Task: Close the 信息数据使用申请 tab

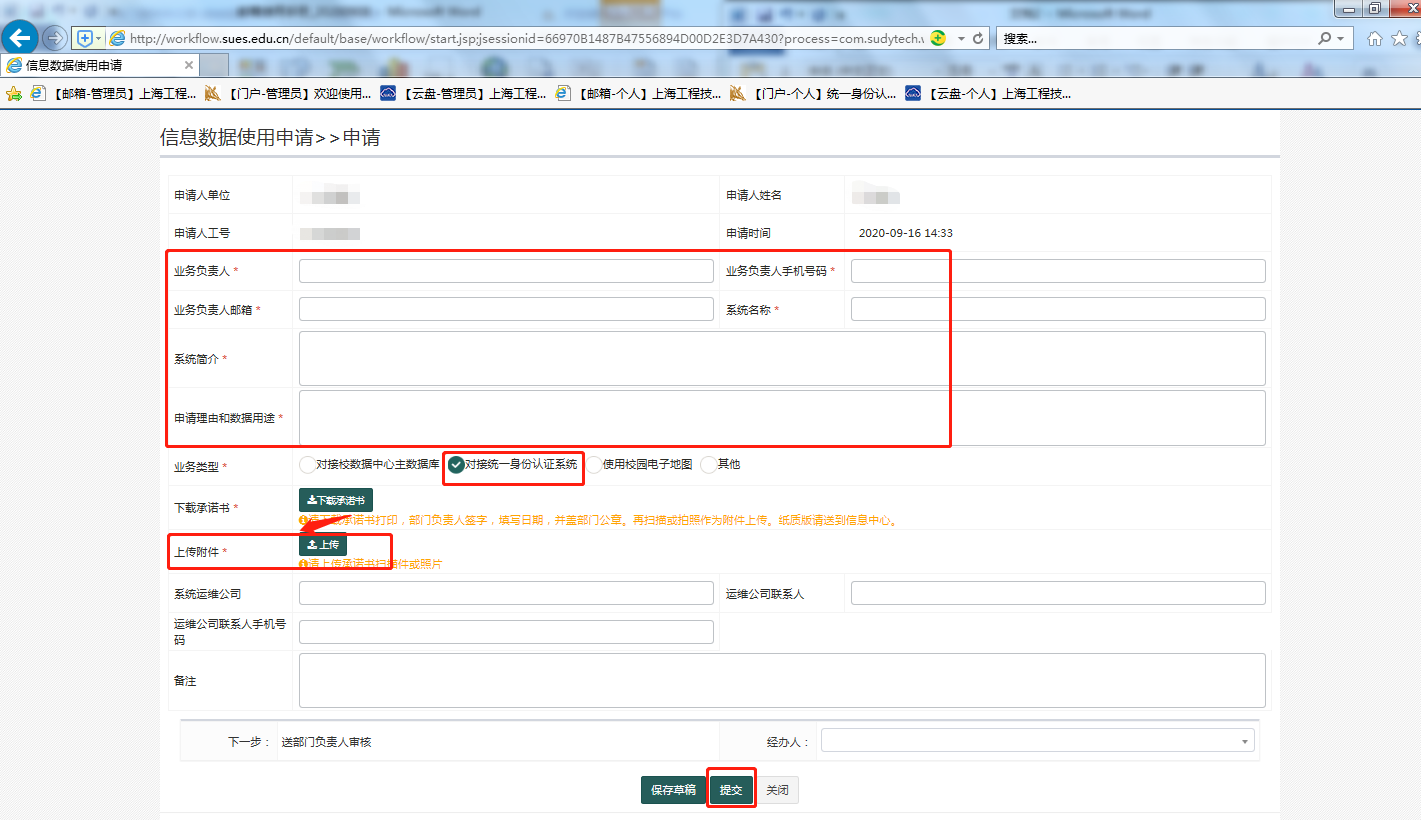Action: [x=189, y=65]
